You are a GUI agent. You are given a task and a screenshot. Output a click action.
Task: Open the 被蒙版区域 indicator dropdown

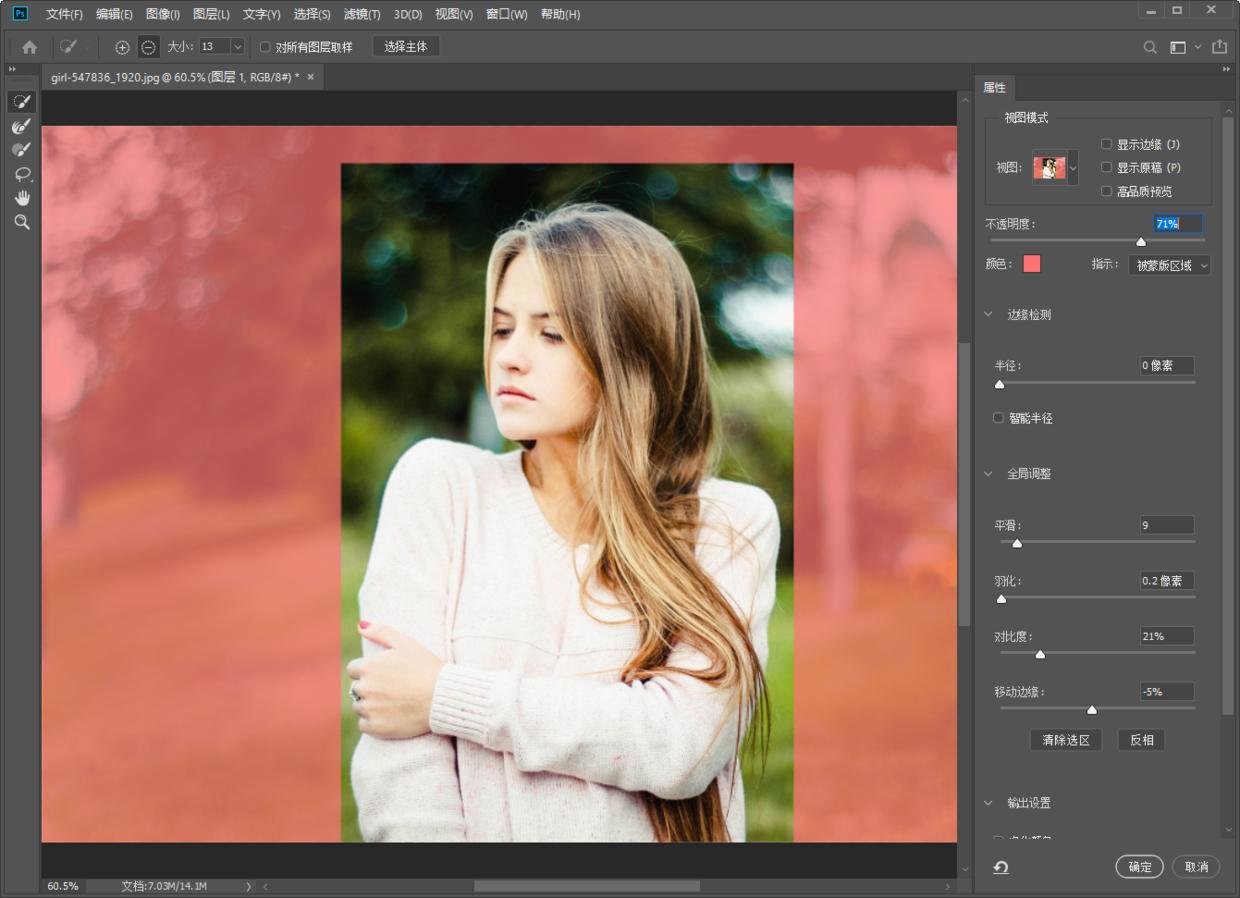(x=1169, y=265)
